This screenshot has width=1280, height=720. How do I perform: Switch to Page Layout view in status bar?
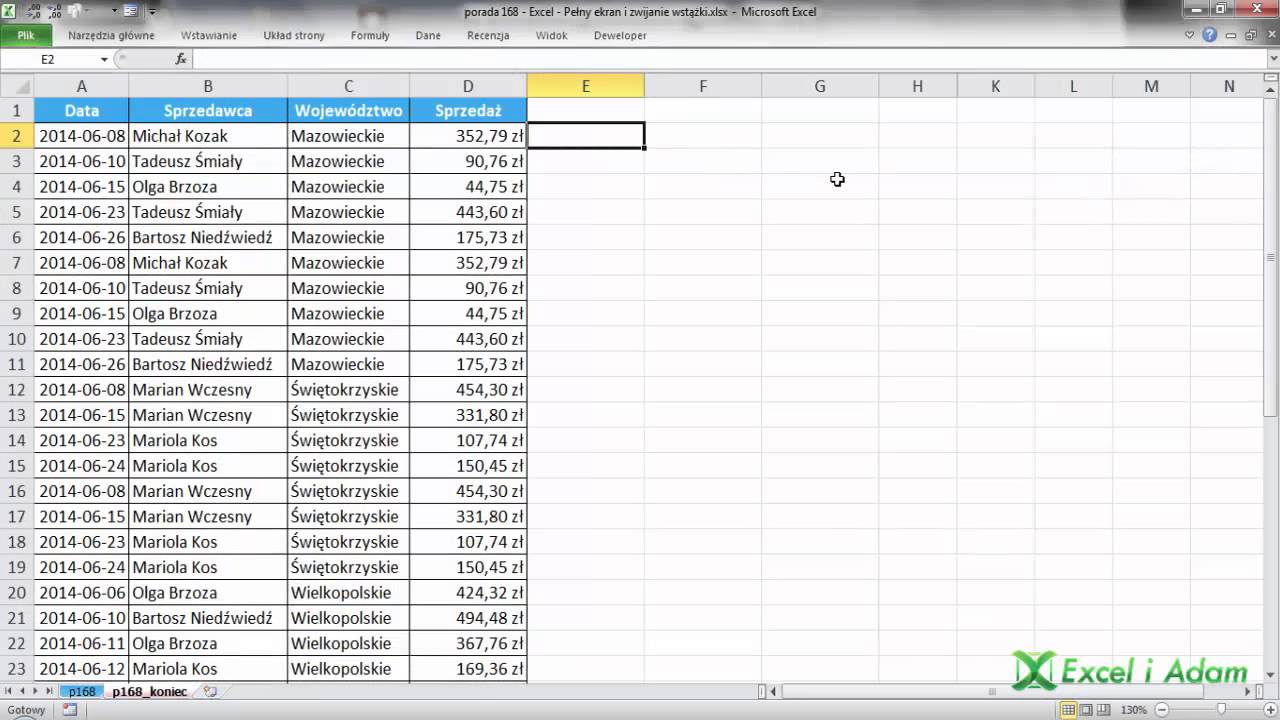(1085, 710)
